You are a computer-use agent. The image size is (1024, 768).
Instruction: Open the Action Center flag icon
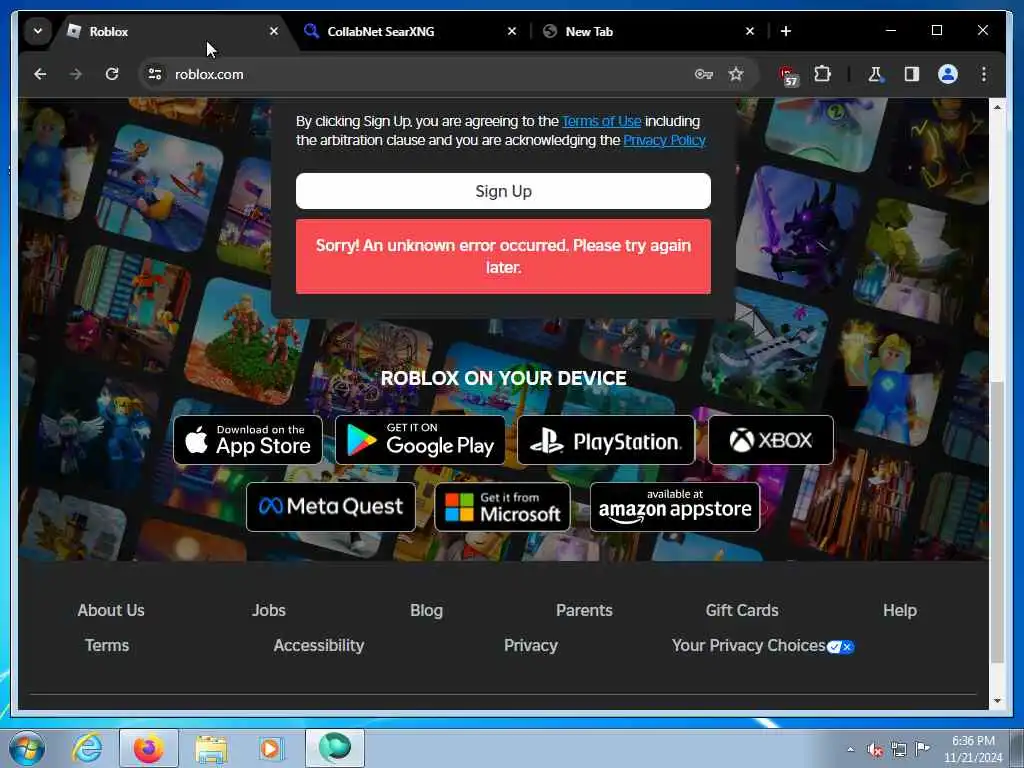922,749
